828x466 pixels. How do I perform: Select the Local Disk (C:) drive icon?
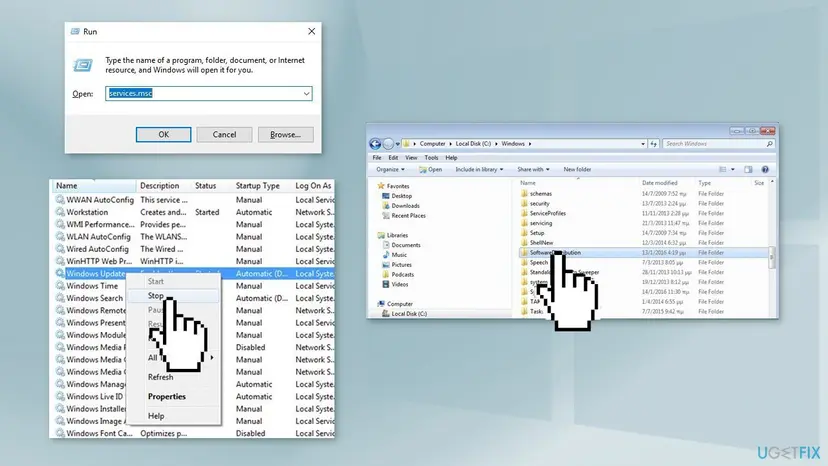(385, 314)
